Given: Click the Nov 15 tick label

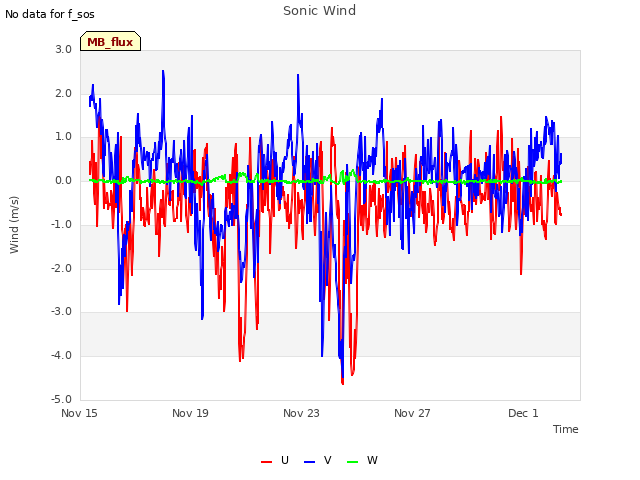Looking at the screenshot, I should click(79, 413).
